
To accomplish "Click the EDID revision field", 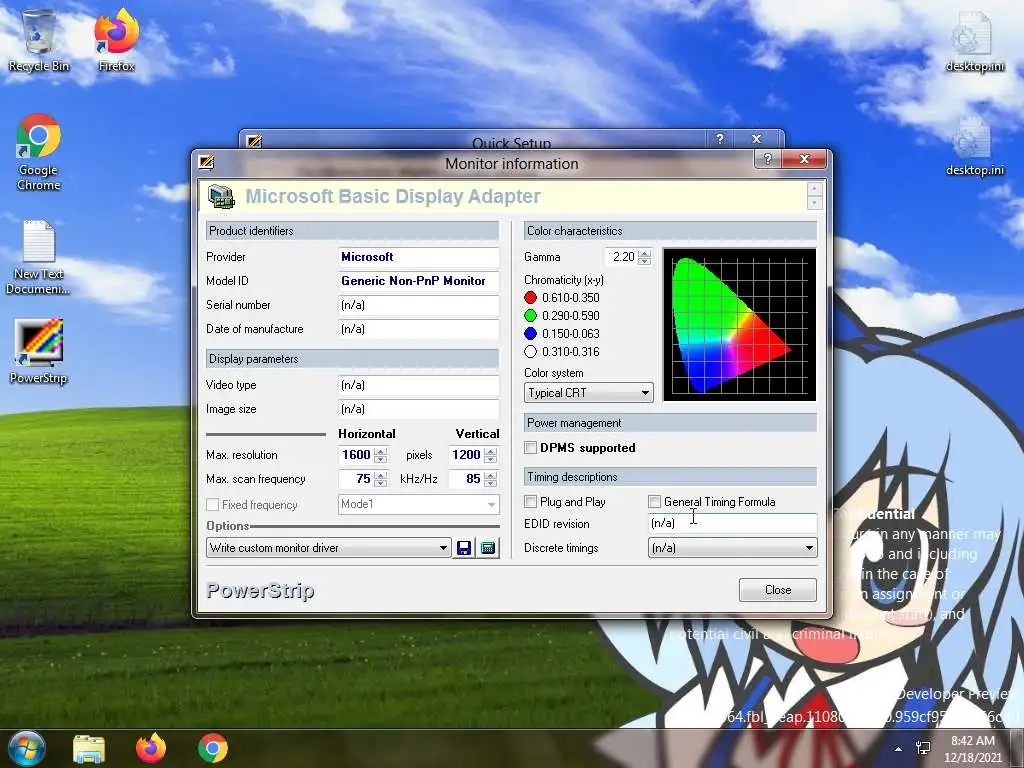I will pyautogui.click(x=732, y=523).
